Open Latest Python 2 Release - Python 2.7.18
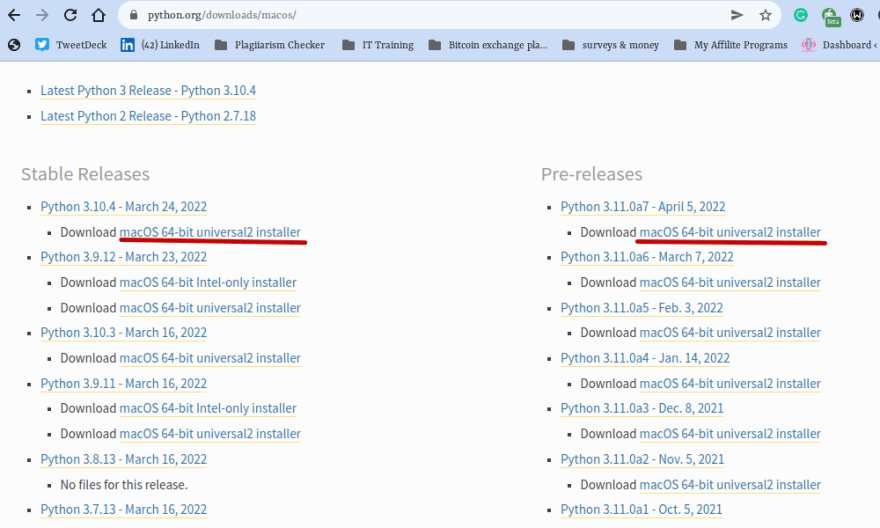Screen dimensions: 880x528 pos(148,116)
